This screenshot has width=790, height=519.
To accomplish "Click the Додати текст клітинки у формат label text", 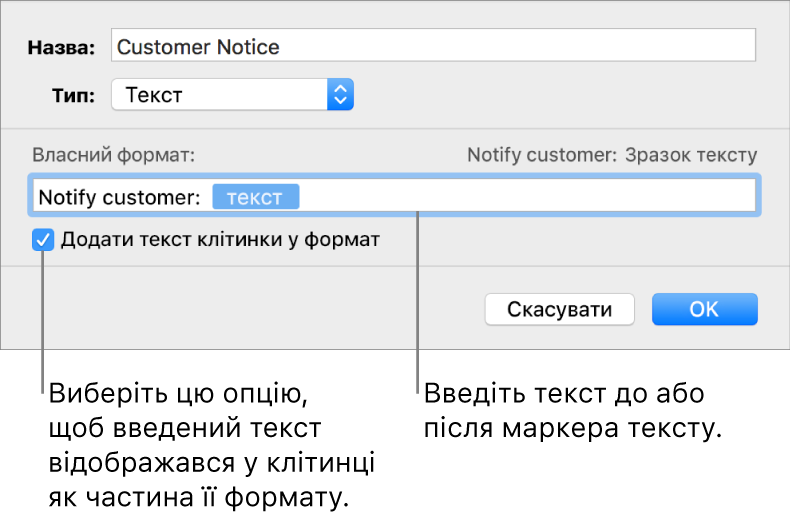I will pos(220,240).
